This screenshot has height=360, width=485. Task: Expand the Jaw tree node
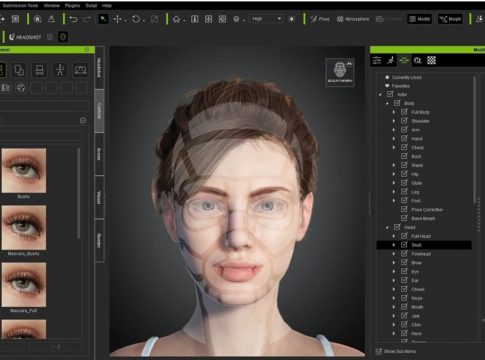394,316
